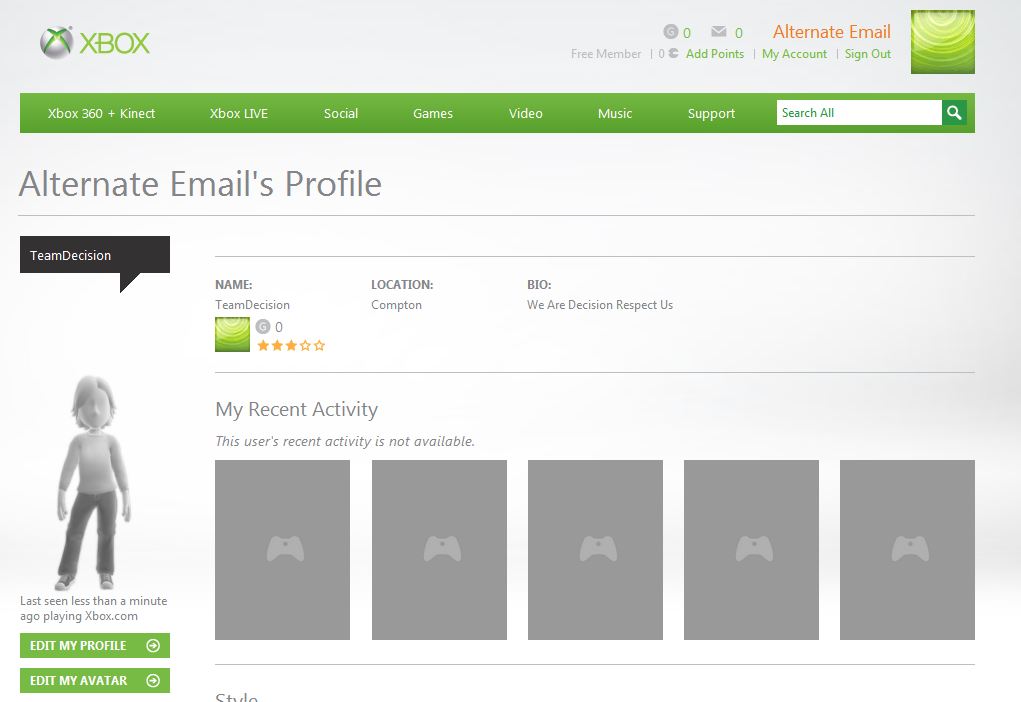Image resolution: width=1021 pixels, height=702 pixels.
Task: Select fourth recent activity game placeholder
Action: pos(751,550)
